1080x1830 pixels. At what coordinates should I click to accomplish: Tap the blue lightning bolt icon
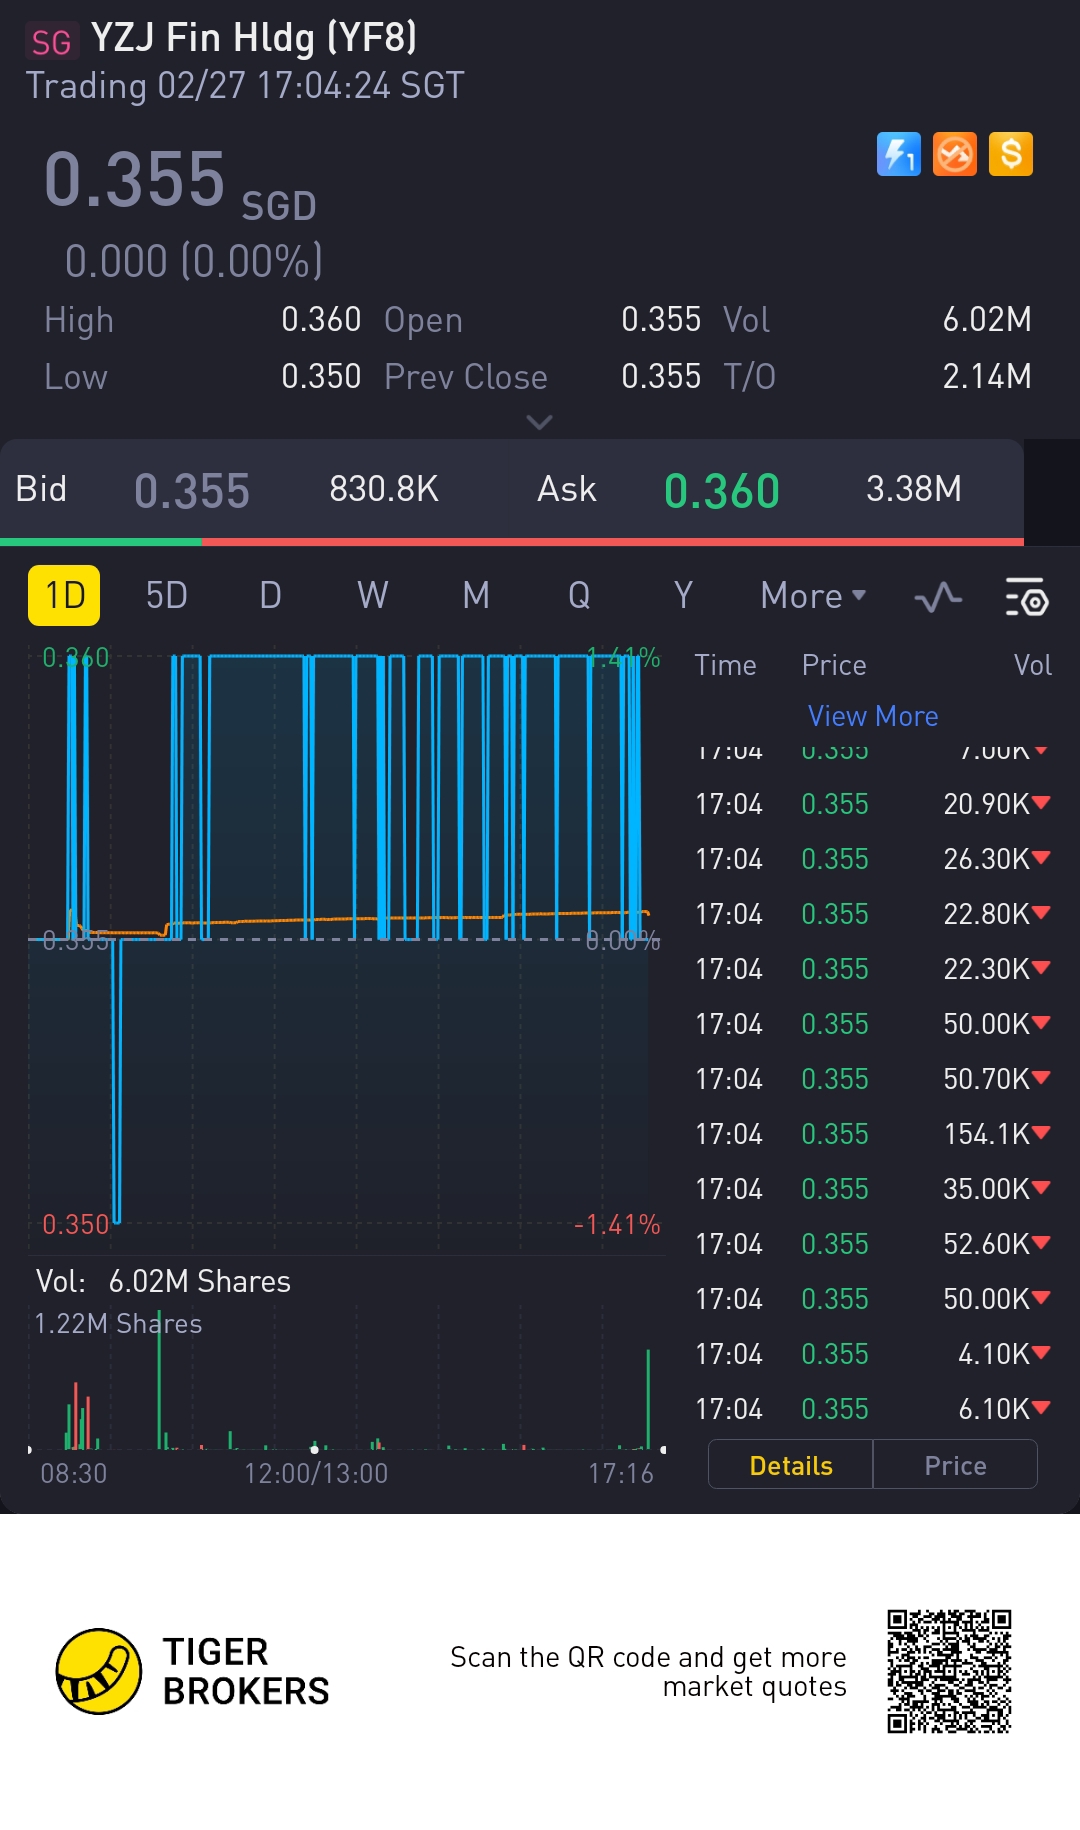point(898,155)
